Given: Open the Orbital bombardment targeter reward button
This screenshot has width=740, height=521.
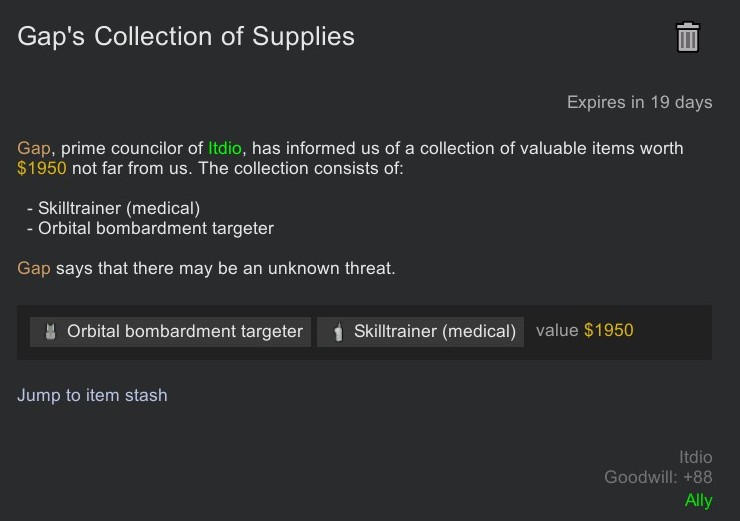Looking at the screenshot, I should [170, 332].
